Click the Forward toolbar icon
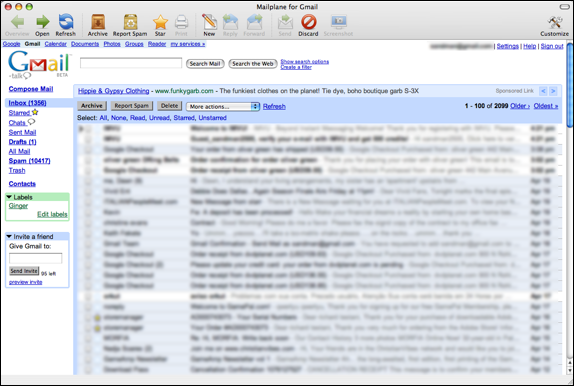The height and width of the screenshot is (386, 574). [254, 22]
